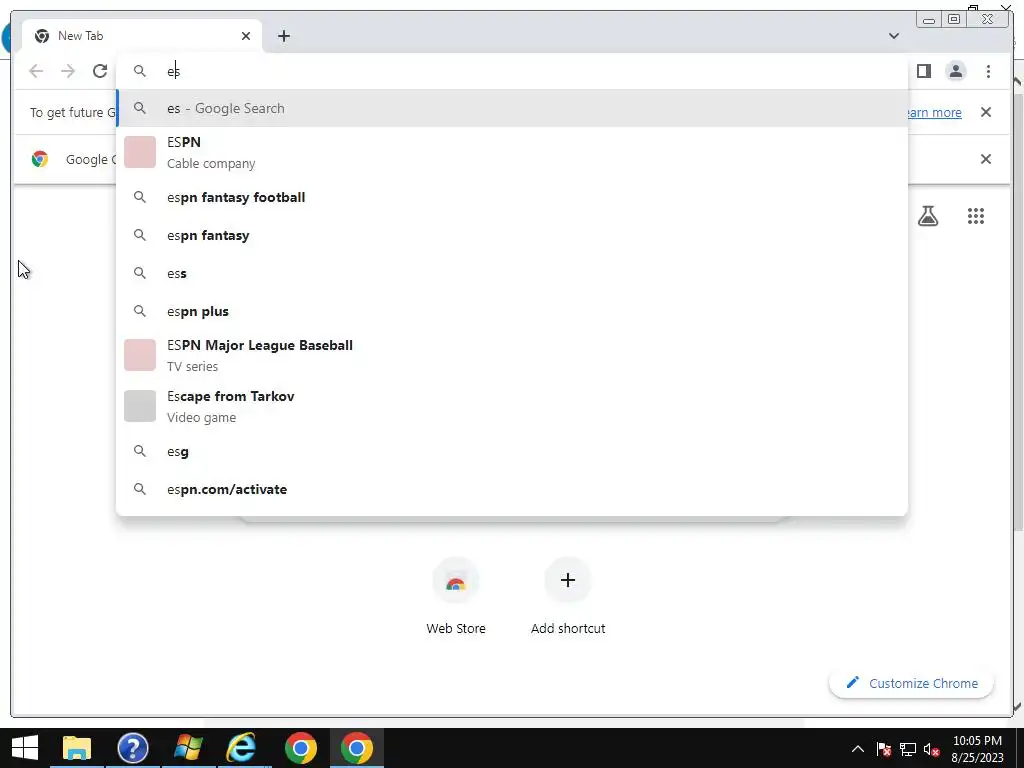Image resolution: width=1024 pixels, height=768 pixels.
Task: Open the Windows flag taskbar icon
Action: (188, 748)
